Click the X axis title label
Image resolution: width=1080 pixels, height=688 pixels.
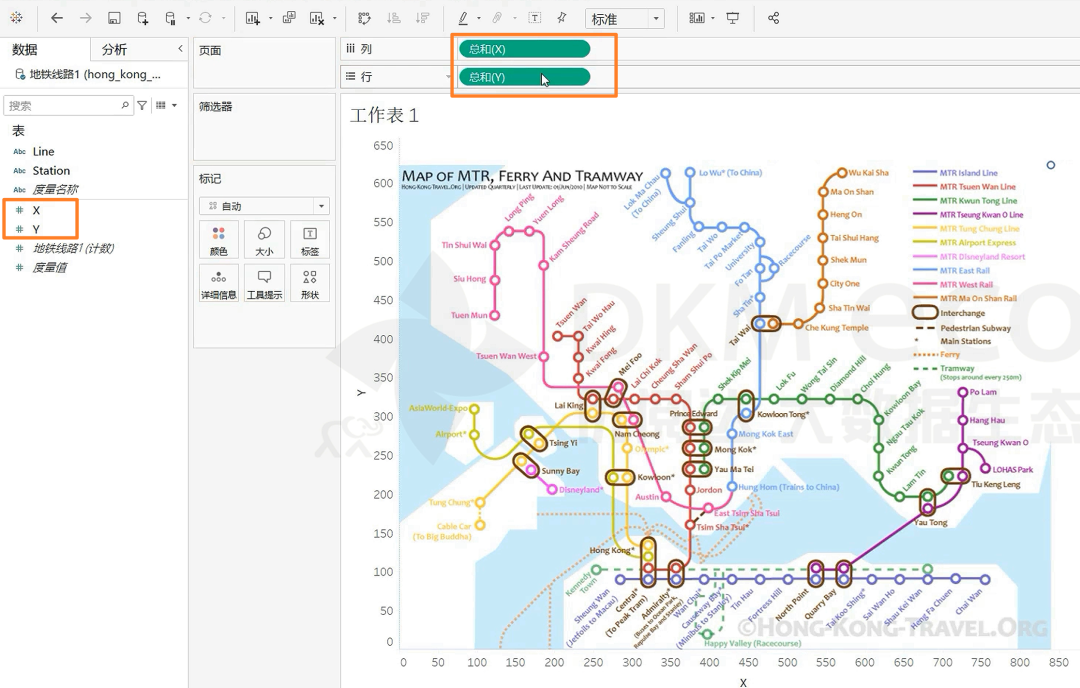coord(743,682)
